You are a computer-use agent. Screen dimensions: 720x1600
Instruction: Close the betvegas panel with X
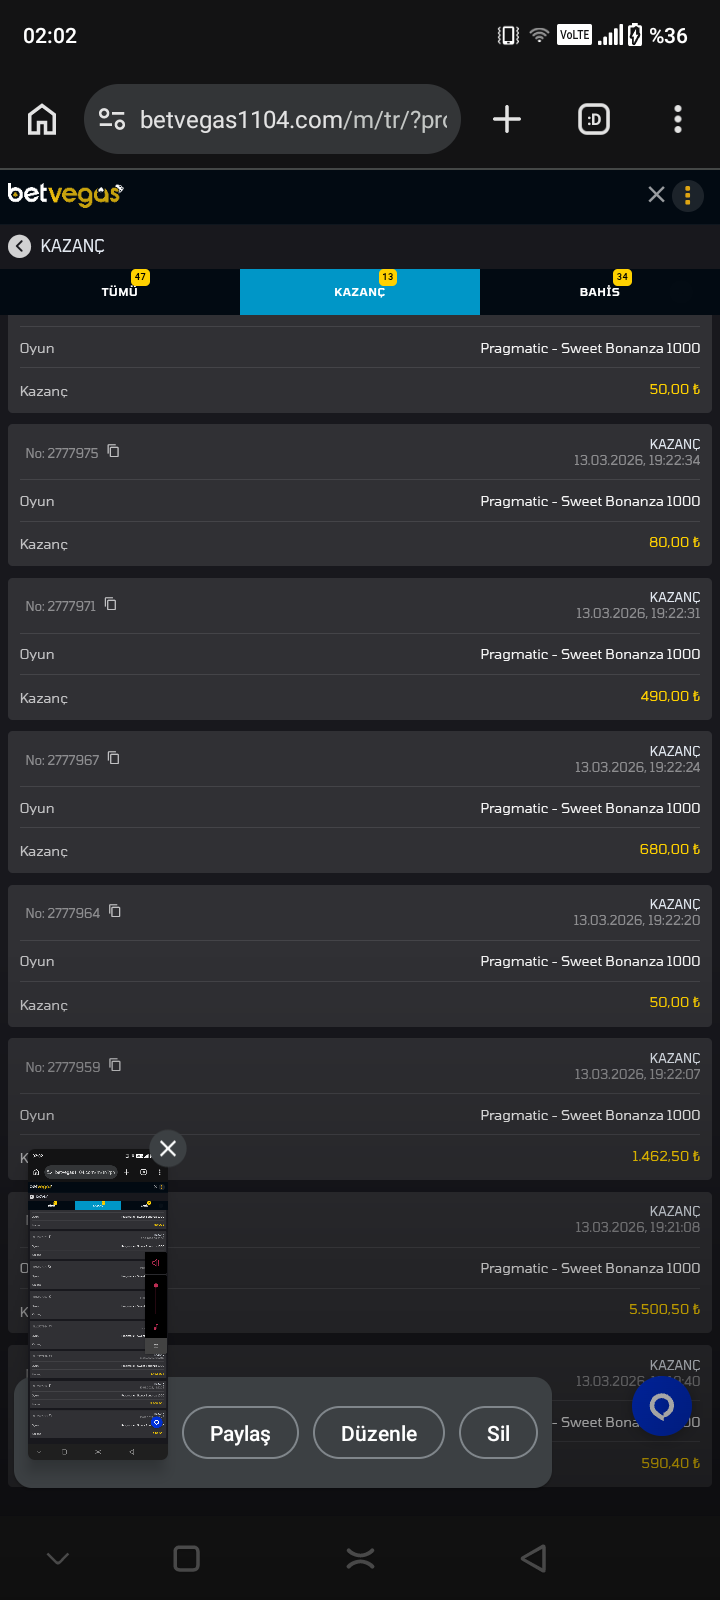656,195
